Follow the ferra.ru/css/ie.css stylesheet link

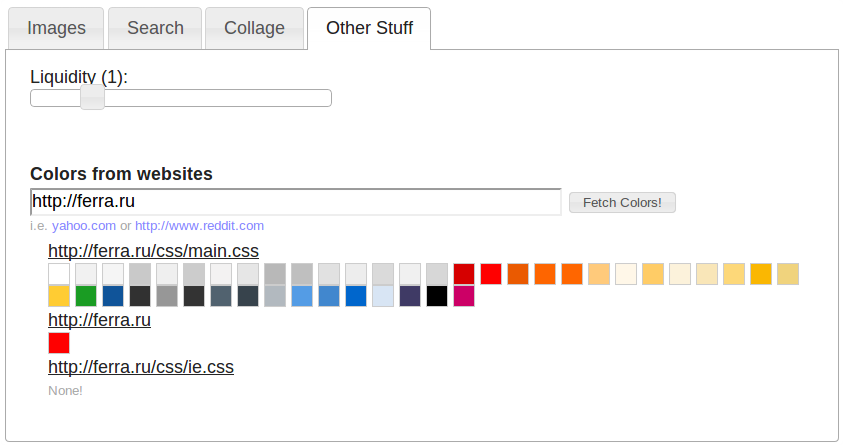point(140,367)
